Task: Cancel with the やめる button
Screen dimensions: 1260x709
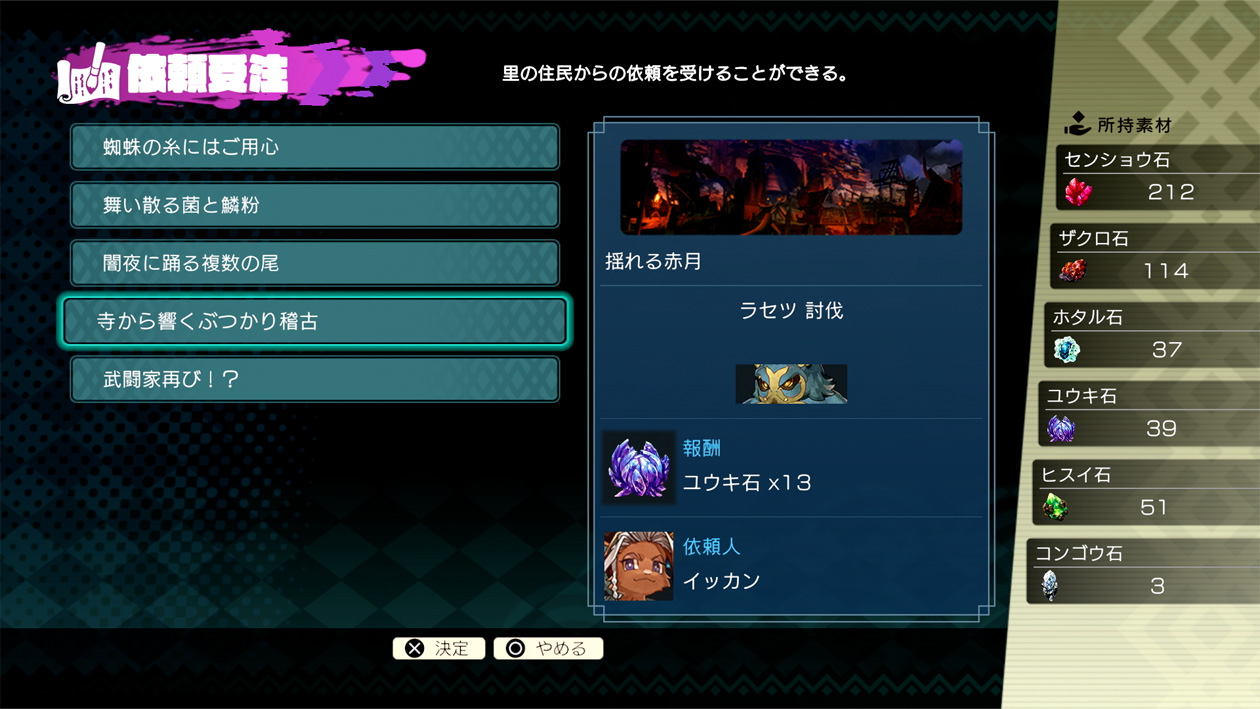Action: pos(548,648)
